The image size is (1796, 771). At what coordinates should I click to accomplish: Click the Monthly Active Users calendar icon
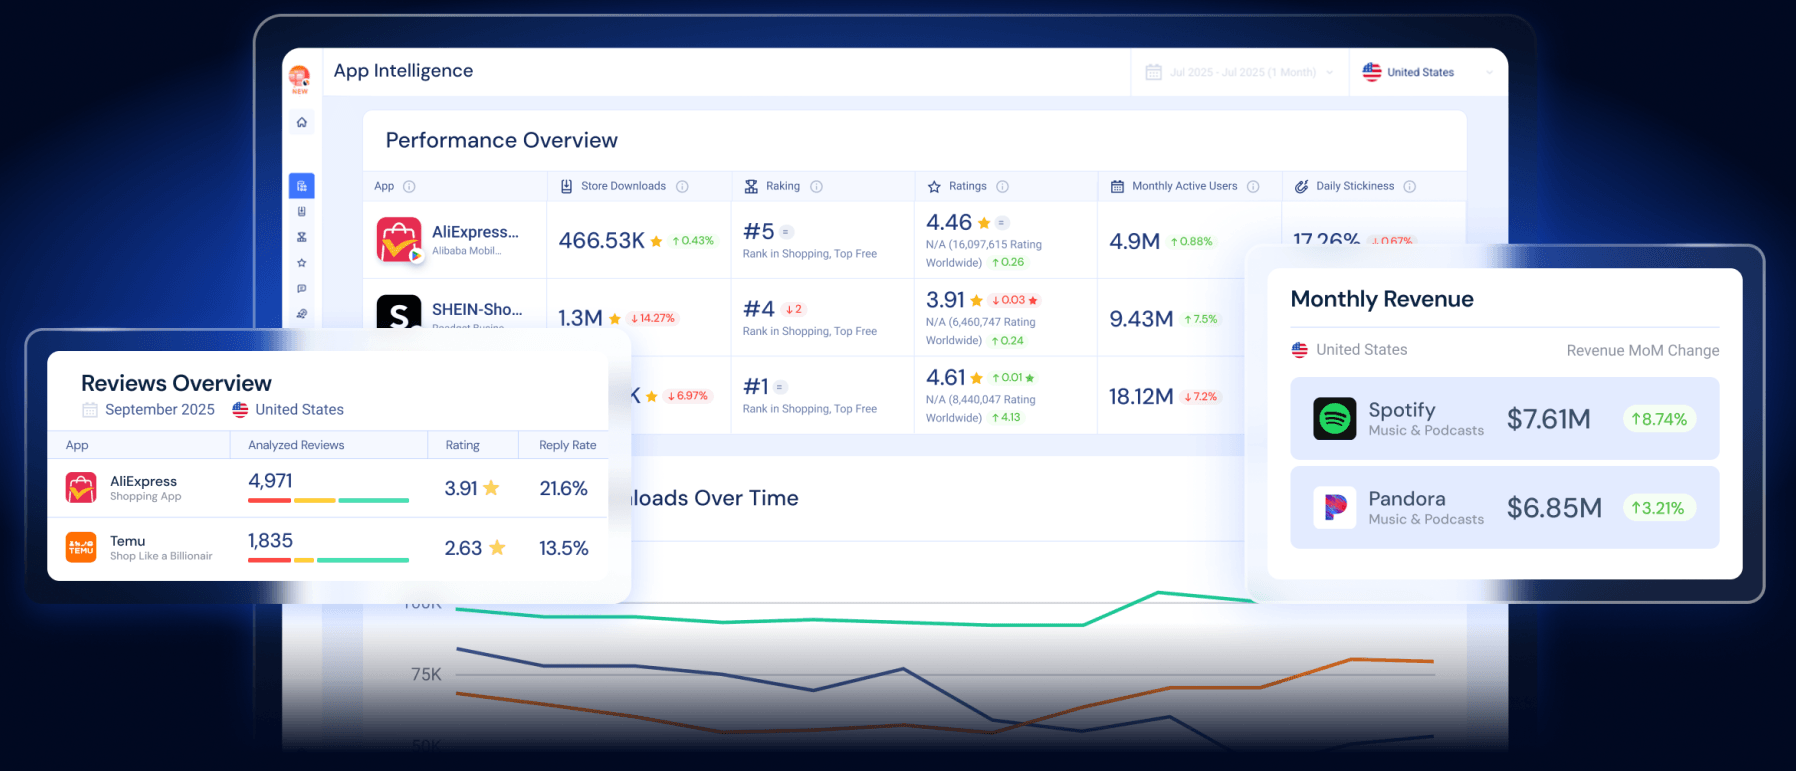[1117, 186]
